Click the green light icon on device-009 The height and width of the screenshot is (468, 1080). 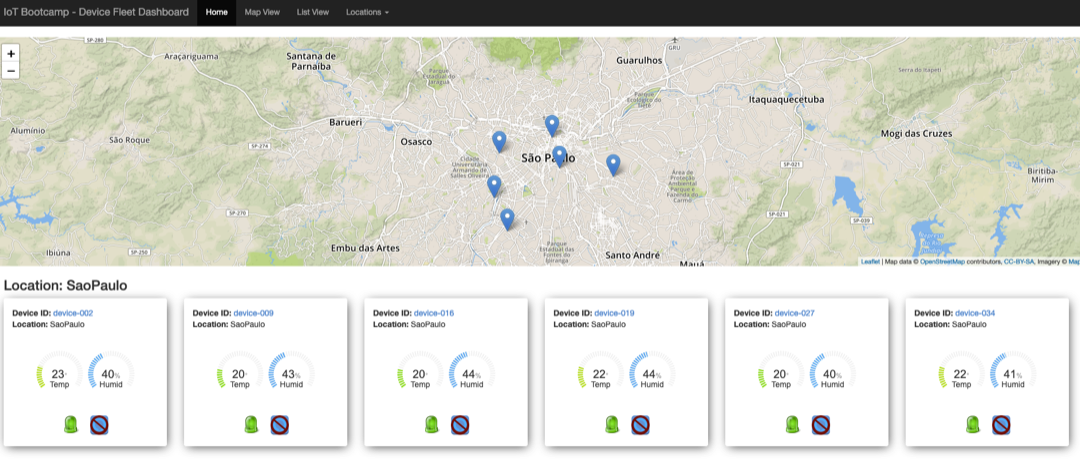tap(252, 425)
